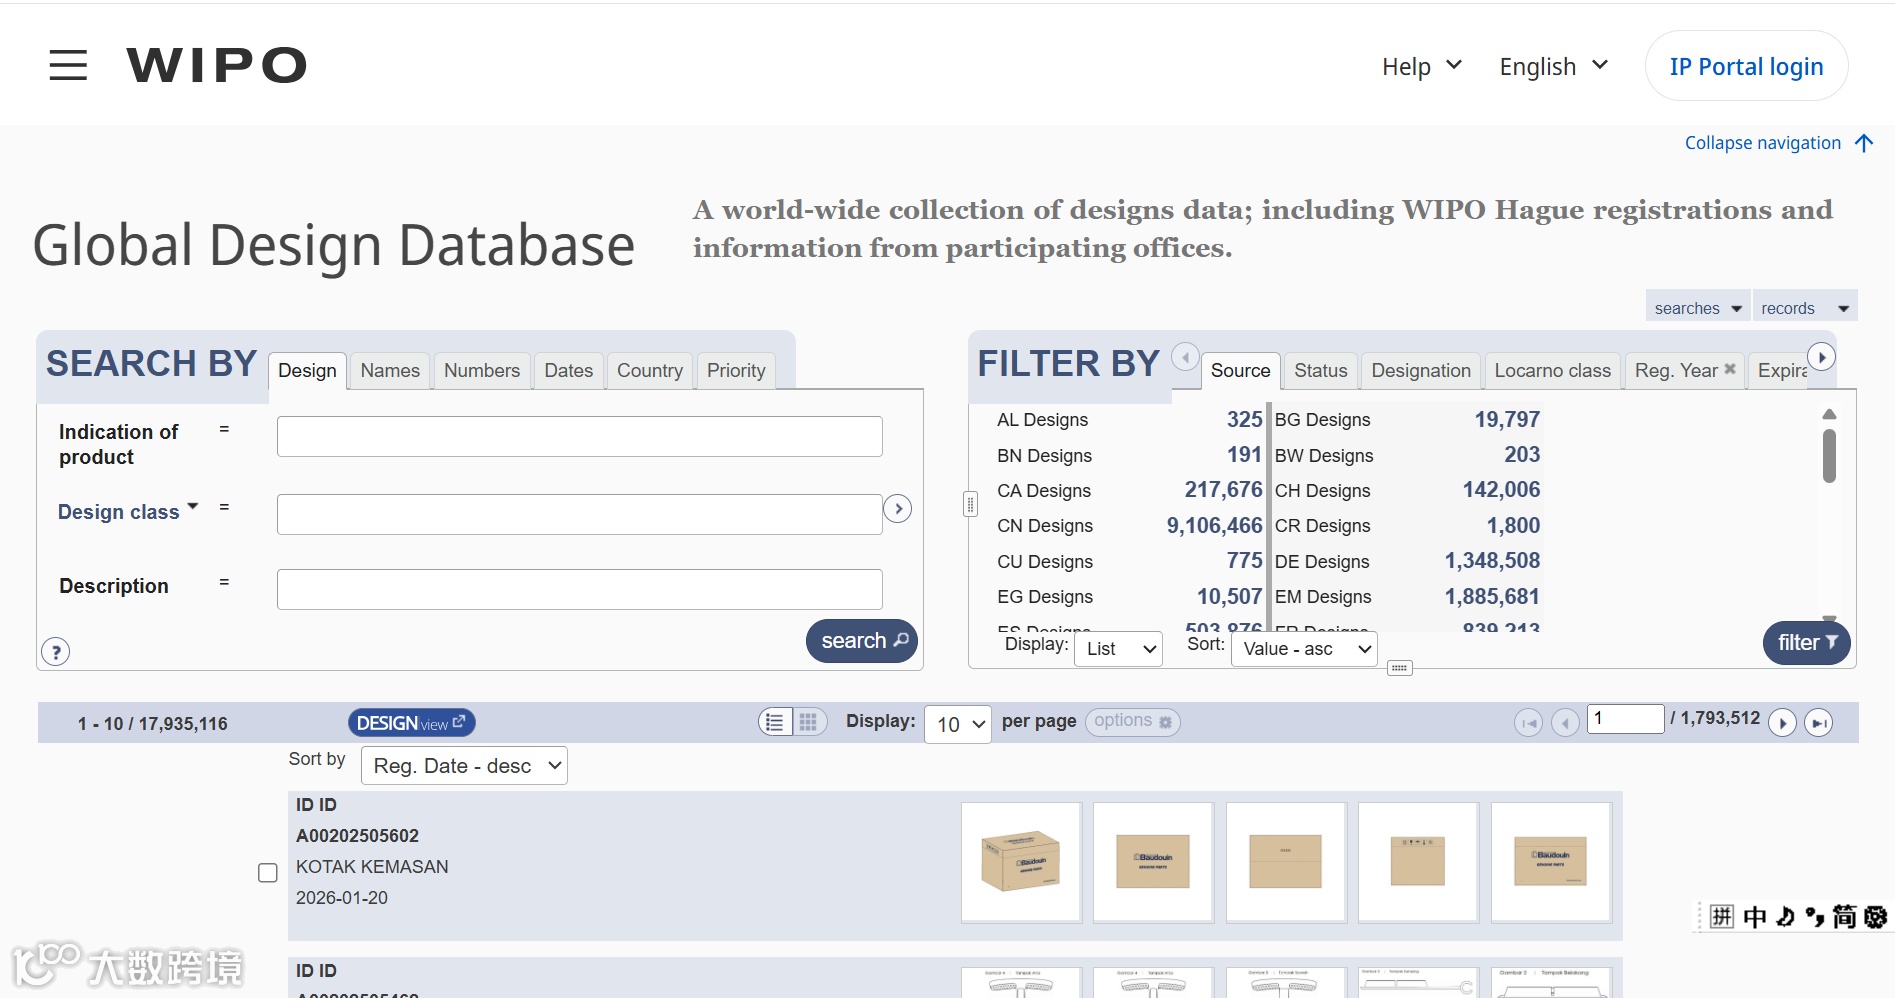Open the DESIGN view button
Viewport: 1895px width, 998px height.
coord(411,723)
